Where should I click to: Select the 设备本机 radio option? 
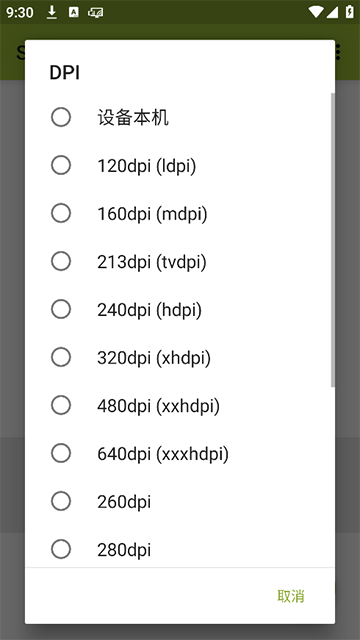click(x=180, y=118)
